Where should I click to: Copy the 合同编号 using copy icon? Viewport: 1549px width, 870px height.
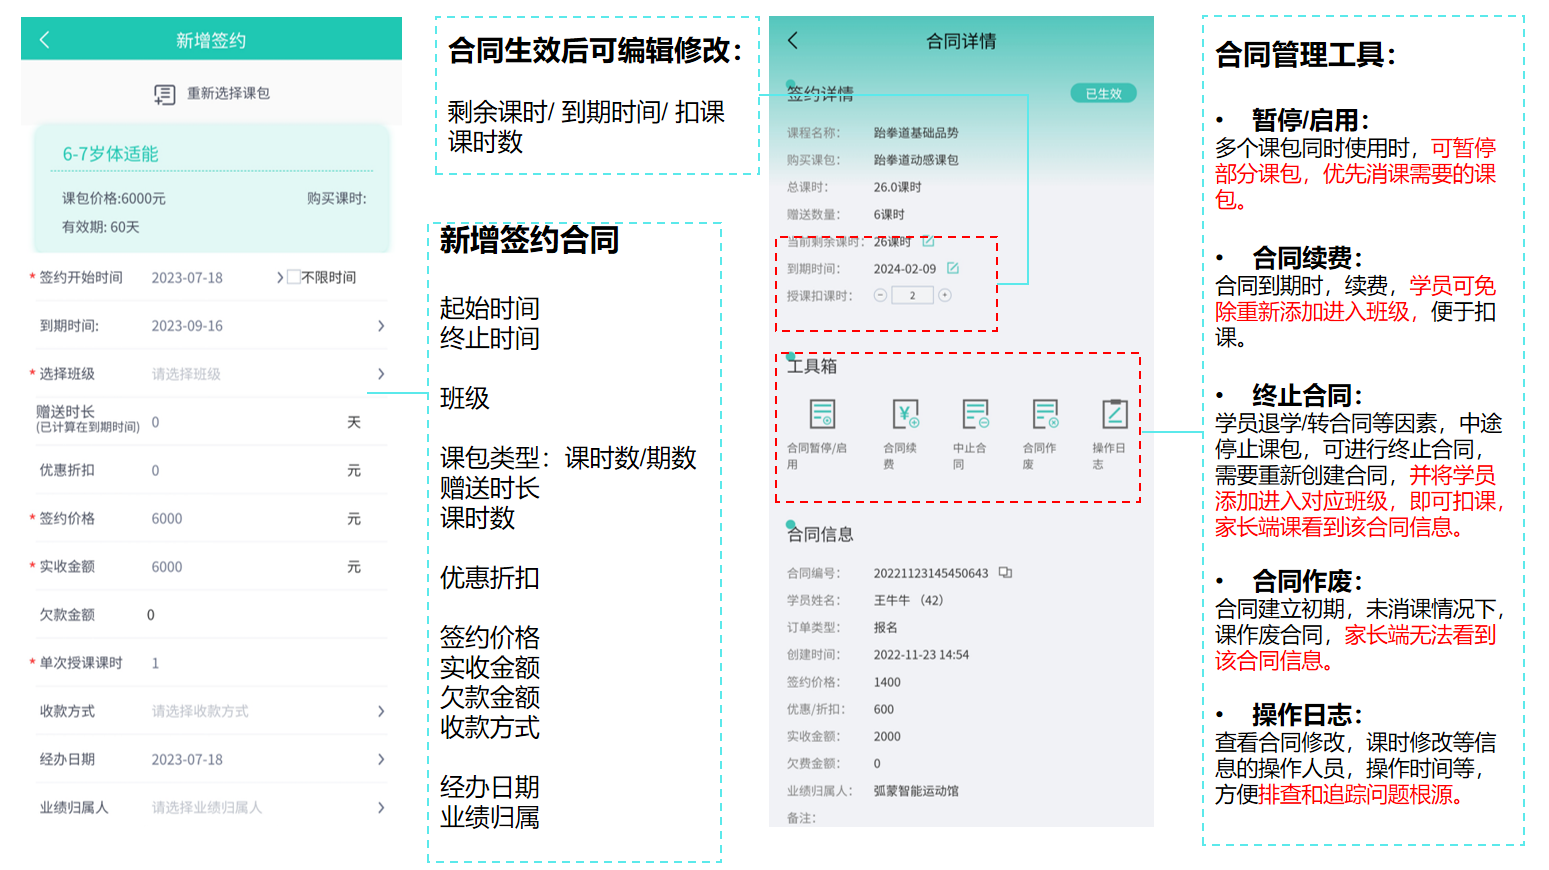pyautogui.click(x=1005, y=573)
